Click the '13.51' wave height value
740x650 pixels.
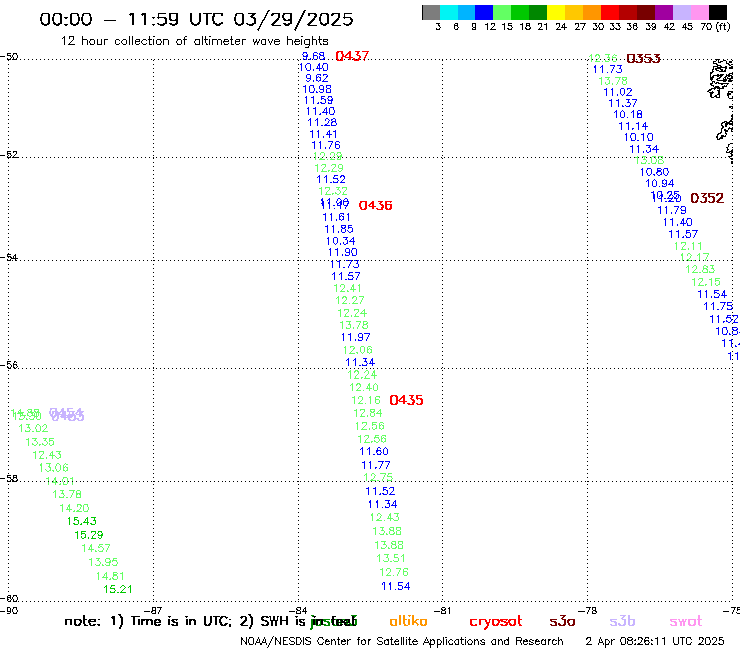click(391, 558)
